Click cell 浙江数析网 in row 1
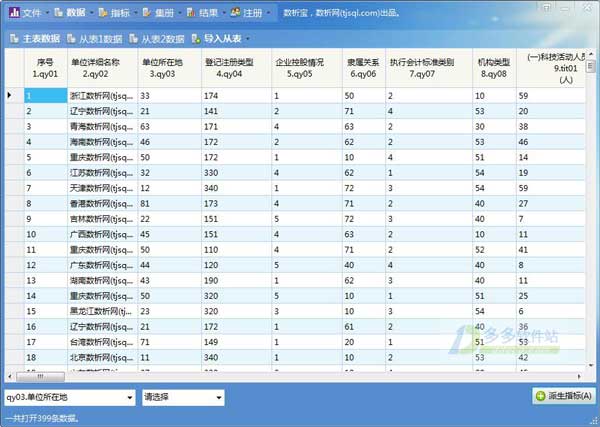600x427 pixels. pos(102,96)
